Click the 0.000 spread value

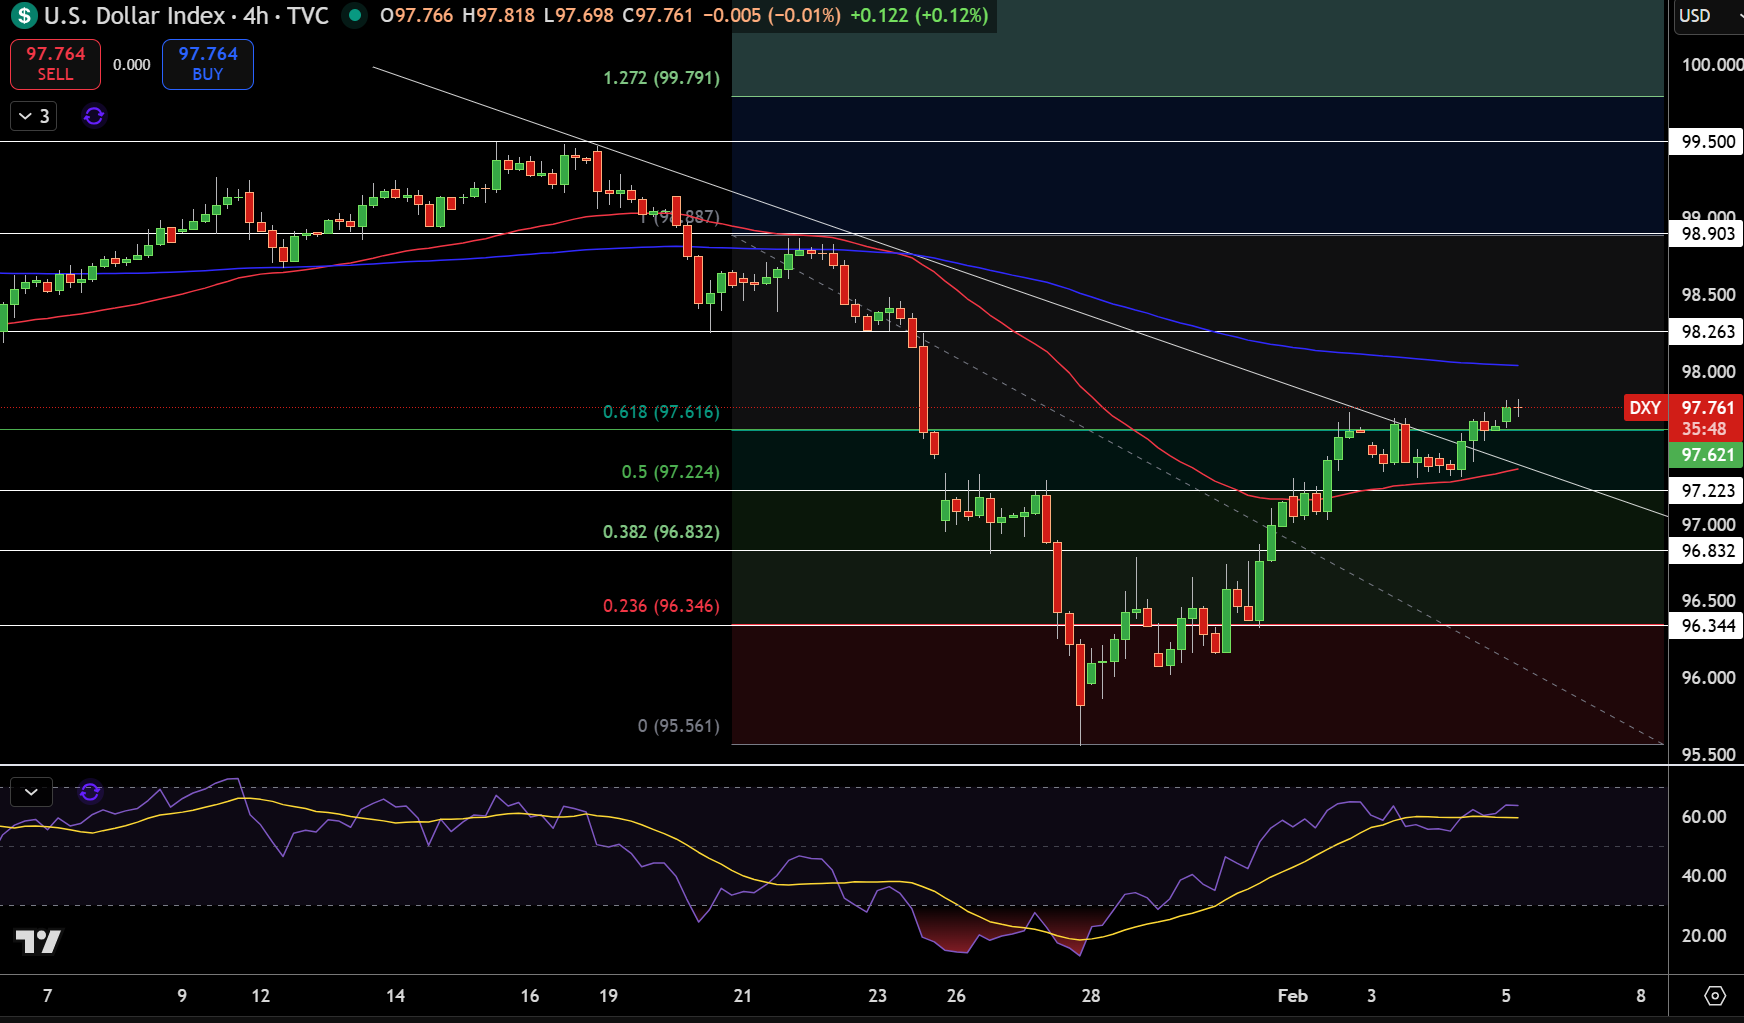coord(132,65)
